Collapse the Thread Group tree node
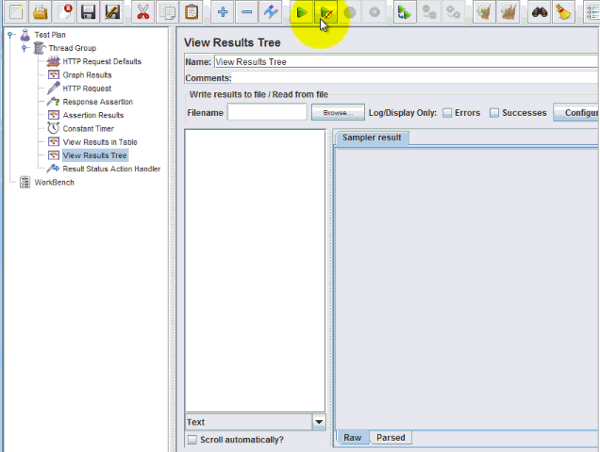 tap(24, 48)
